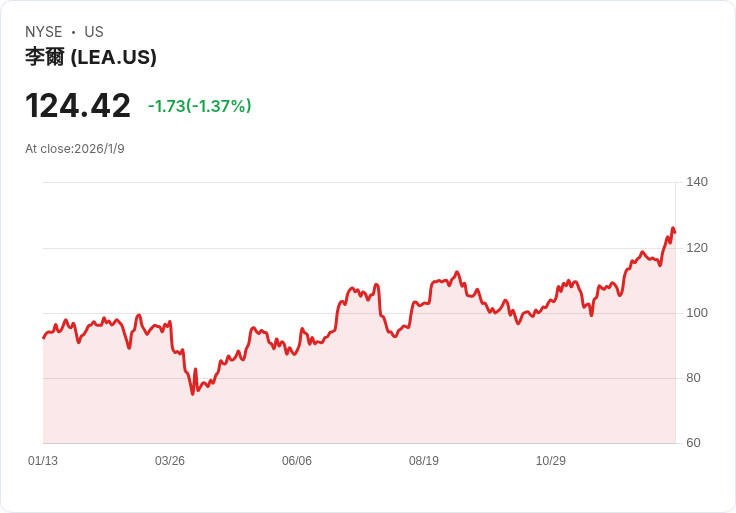Click the 10/29 date axis label
This screenshot has height=513, width=736.
pos(551,461)
